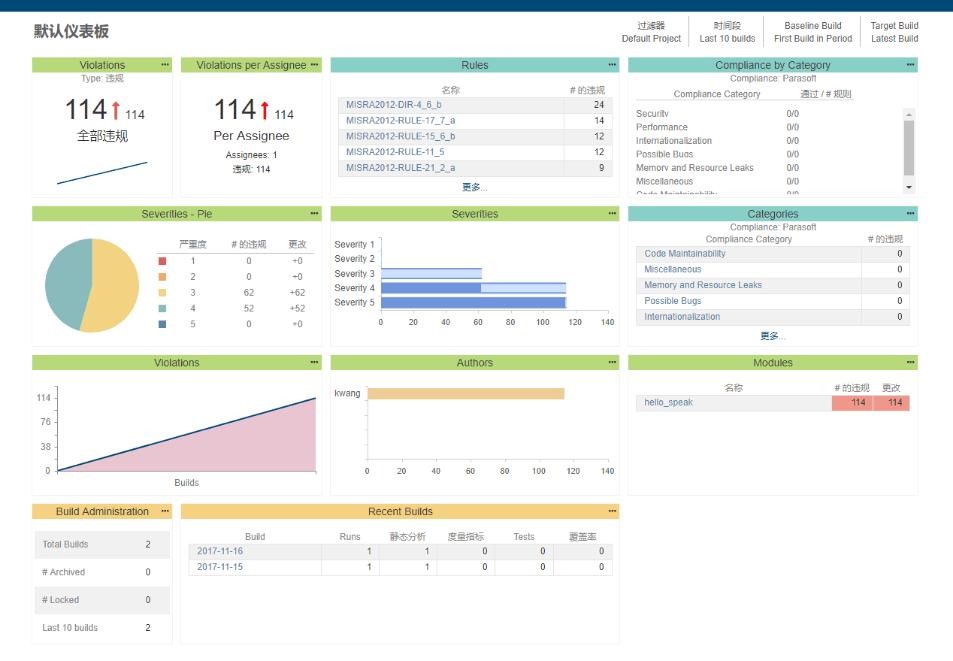This screenshot has height=661, width=953.
Task: Click severity 3 violation count 62
Action: pos(249,292)
